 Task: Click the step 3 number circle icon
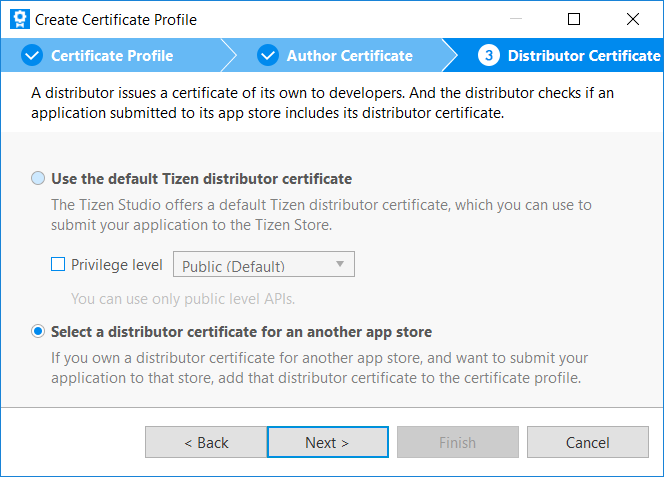488,56
